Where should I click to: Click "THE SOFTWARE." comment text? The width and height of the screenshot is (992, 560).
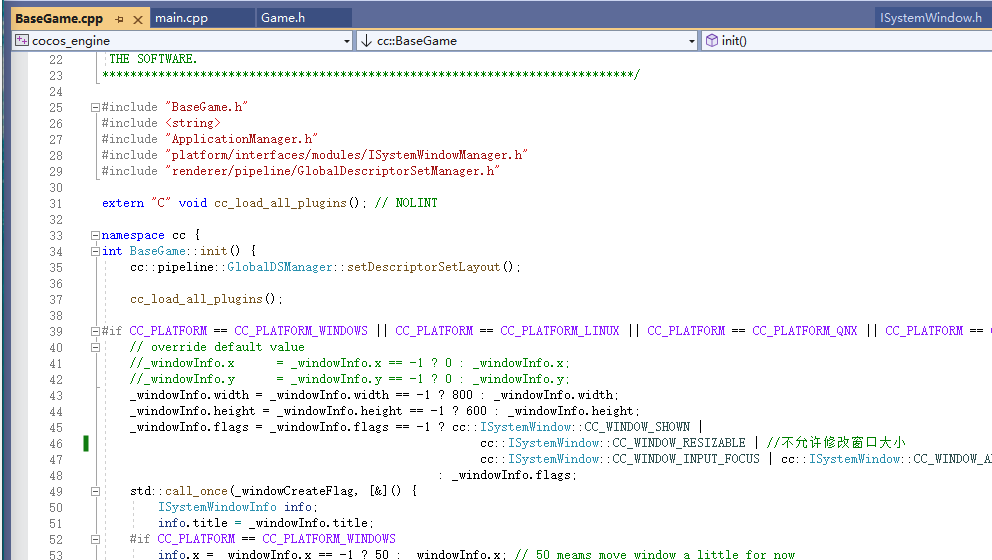pyautogui.click(x=153, y=59)
